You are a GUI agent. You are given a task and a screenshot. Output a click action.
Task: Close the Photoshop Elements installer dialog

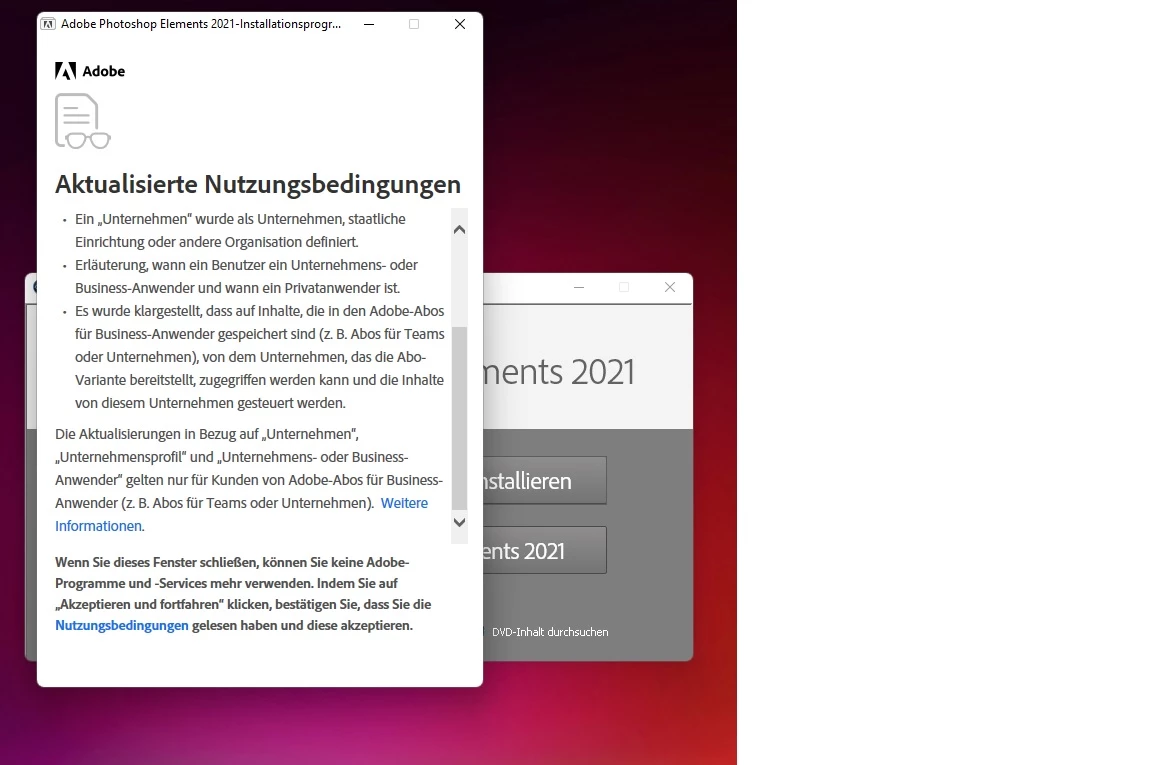tap(460, 24)
